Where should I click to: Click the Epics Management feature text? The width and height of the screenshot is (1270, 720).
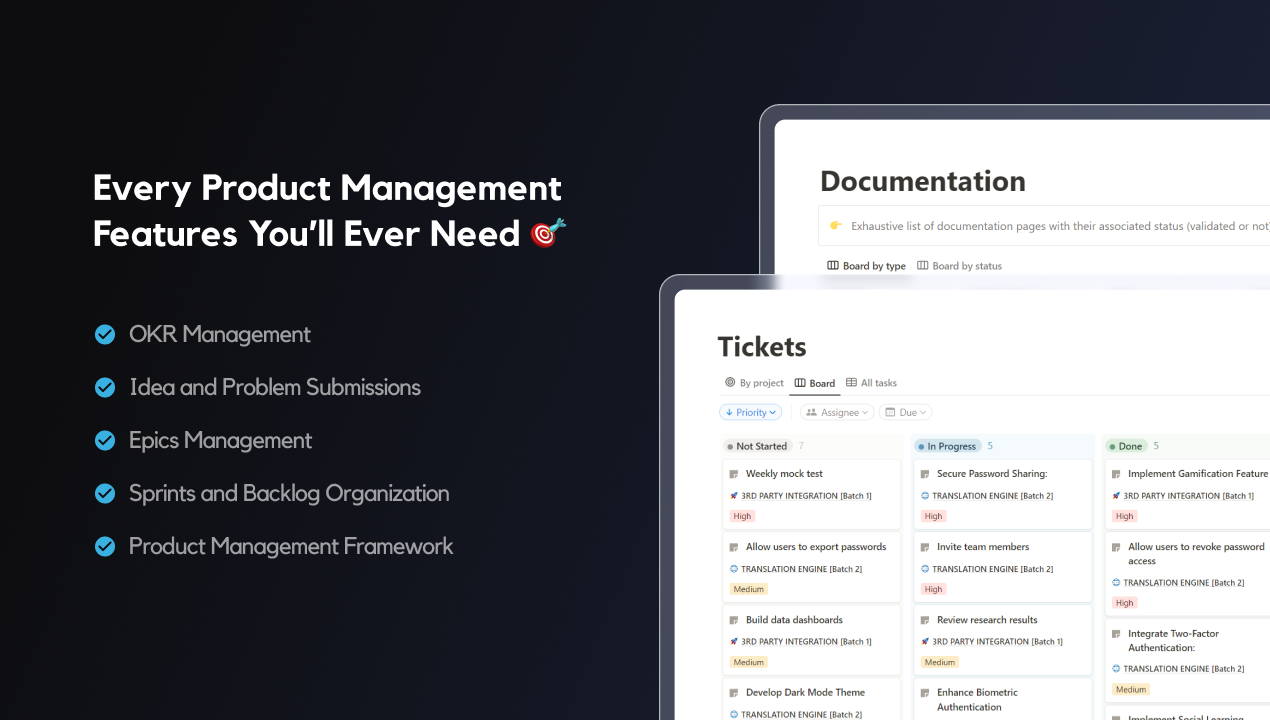(x=221, y=440)
